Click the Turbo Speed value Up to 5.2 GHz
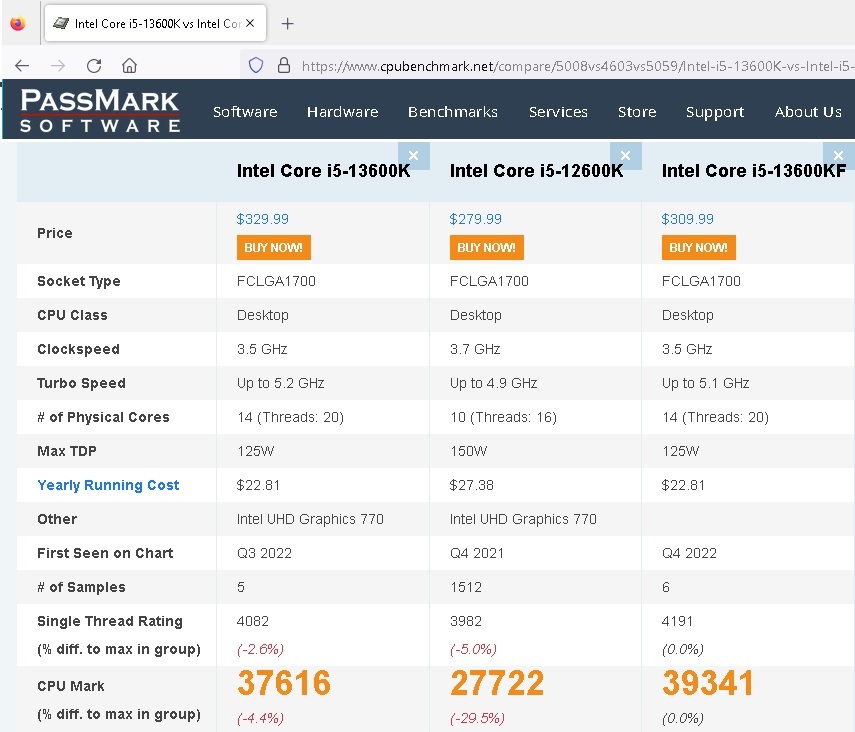855x732 pixels. 280,383
